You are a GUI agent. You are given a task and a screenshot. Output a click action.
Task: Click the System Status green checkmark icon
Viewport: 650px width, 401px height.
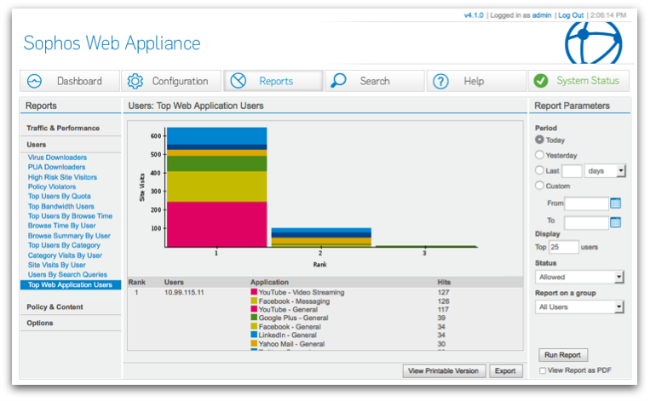click(x=541, y=80)
